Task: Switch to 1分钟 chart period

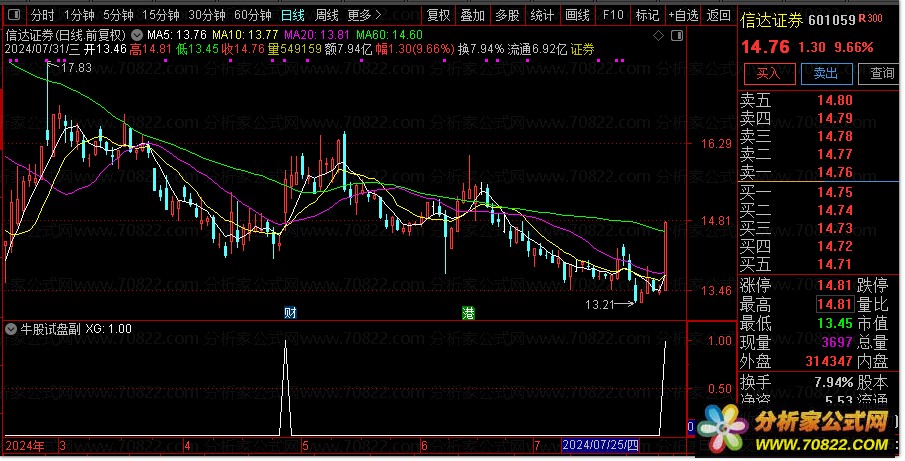Action: coord(79,15)
